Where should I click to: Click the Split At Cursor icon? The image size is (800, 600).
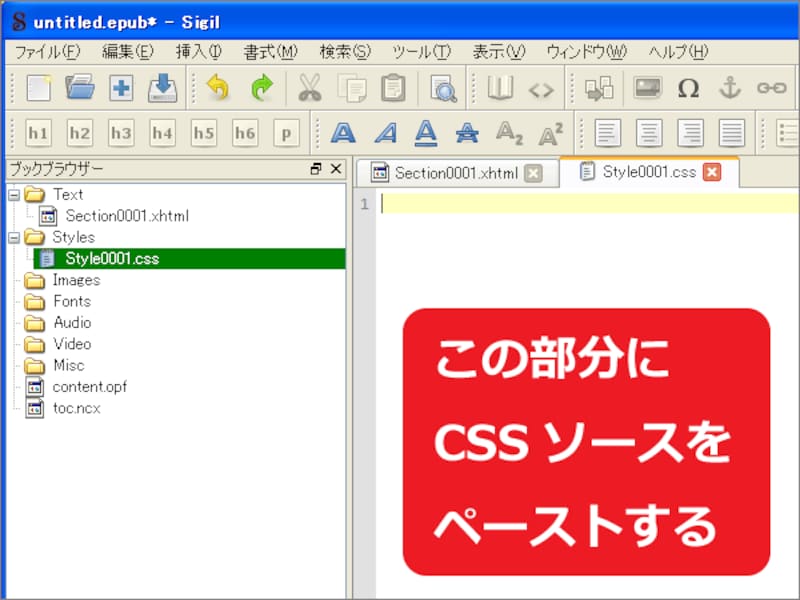coord(600,88)
